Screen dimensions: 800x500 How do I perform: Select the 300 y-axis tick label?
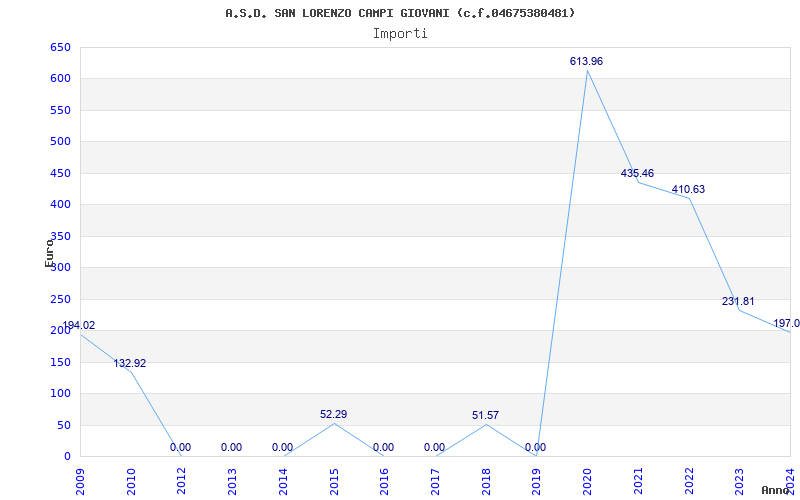tap(60, 267)
